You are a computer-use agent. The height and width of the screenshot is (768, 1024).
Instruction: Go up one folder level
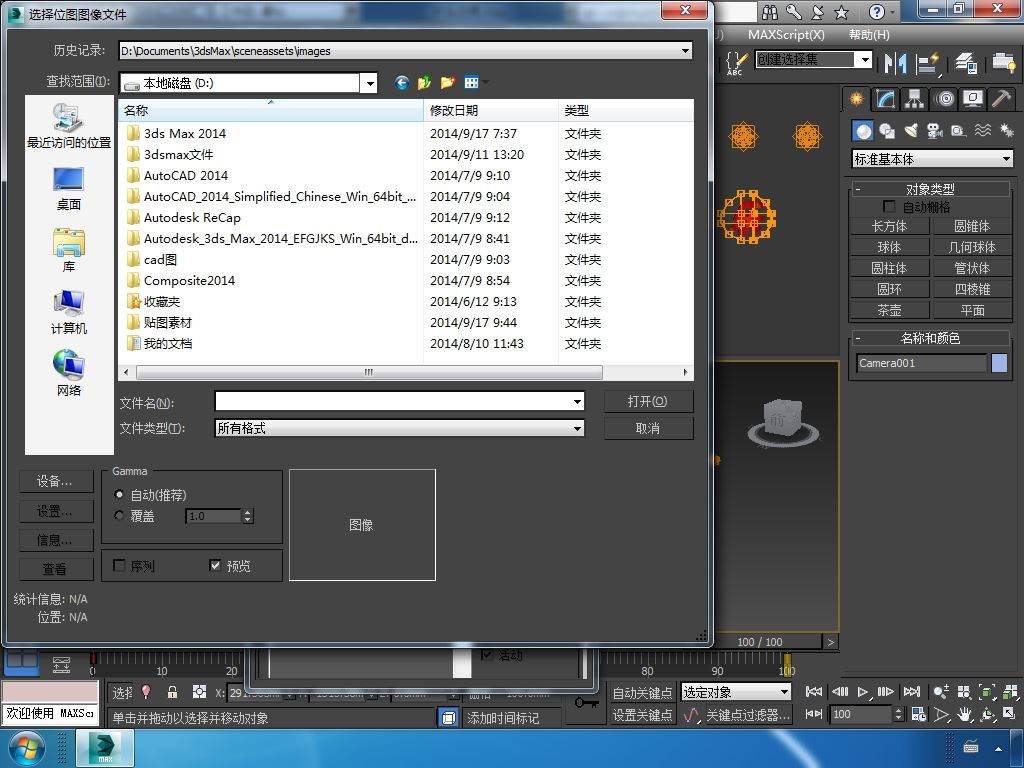[x=424, y=82]
